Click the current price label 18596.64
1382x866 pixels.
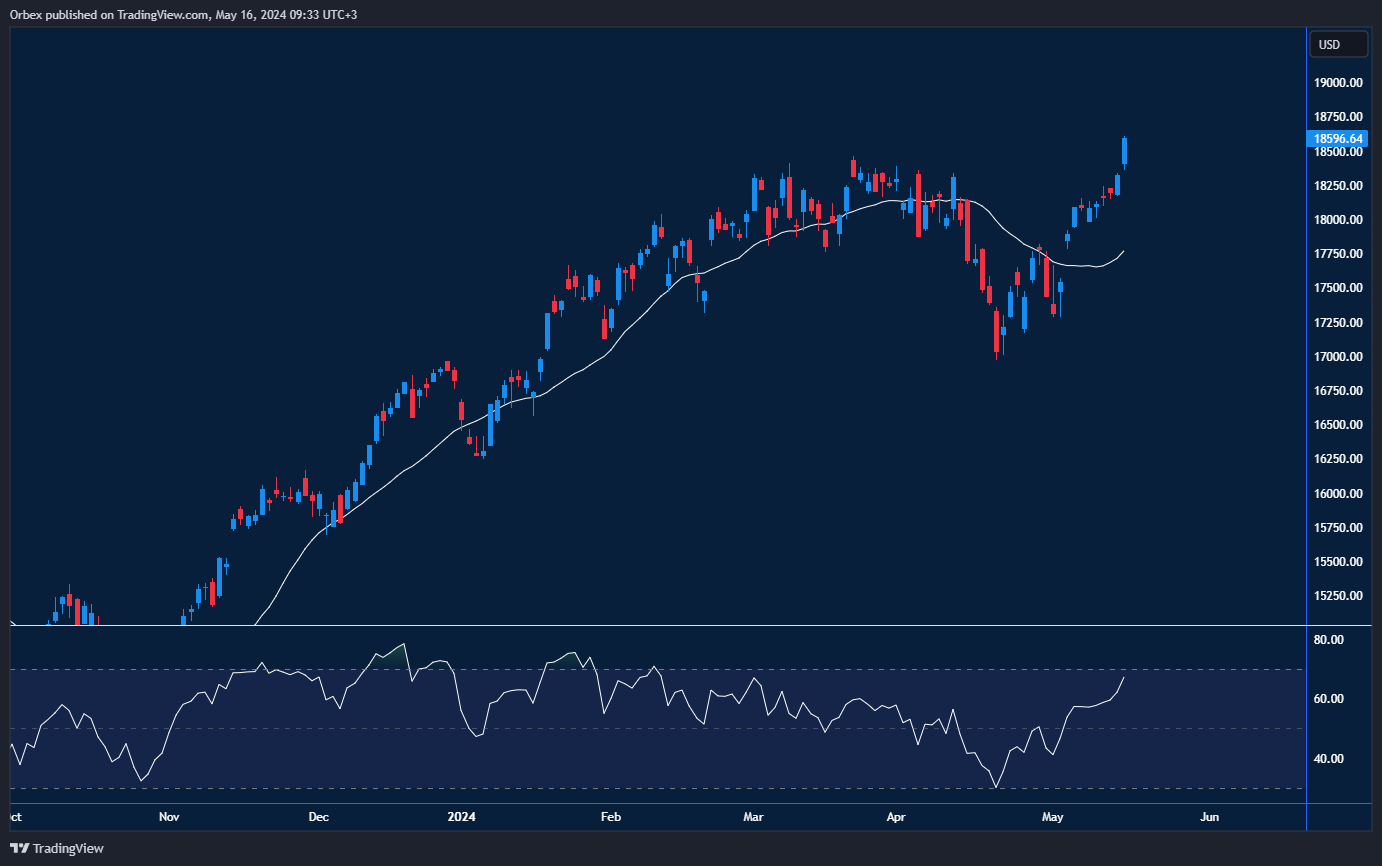coord(1338,139)
